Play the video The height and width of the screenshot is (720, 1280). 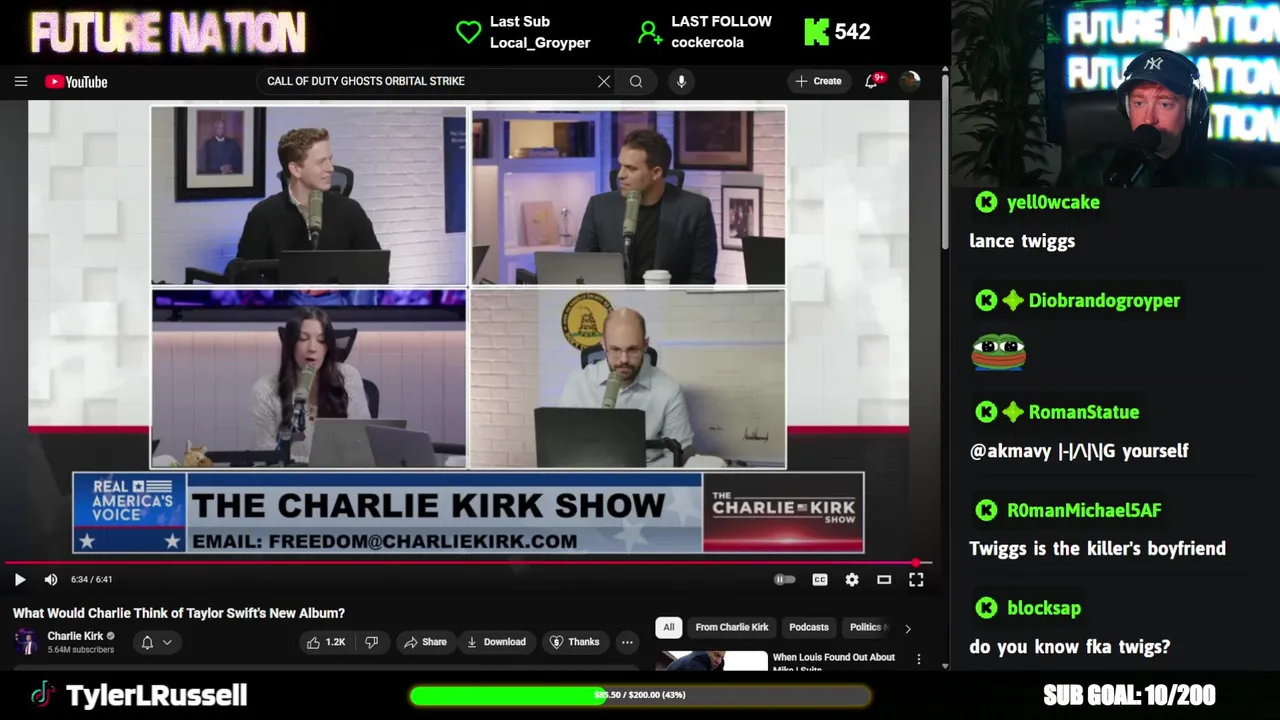[x=20, y=579]
